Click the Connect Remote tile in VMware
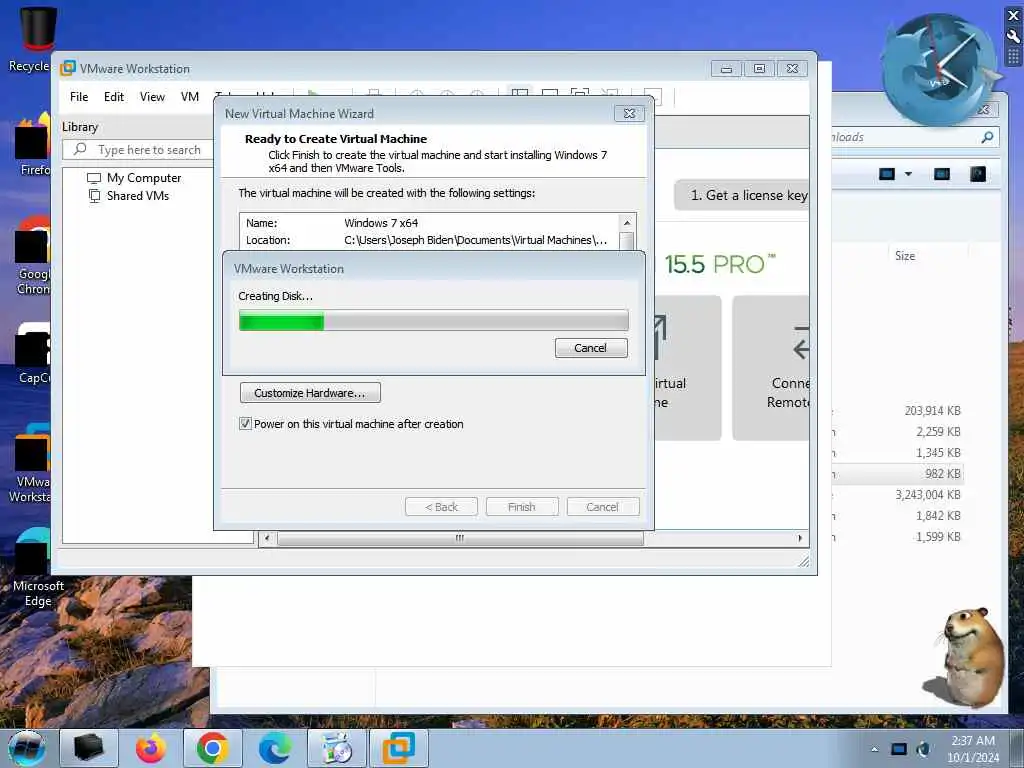The height and width of the screenshot is (768, 1024). [771, 368]
